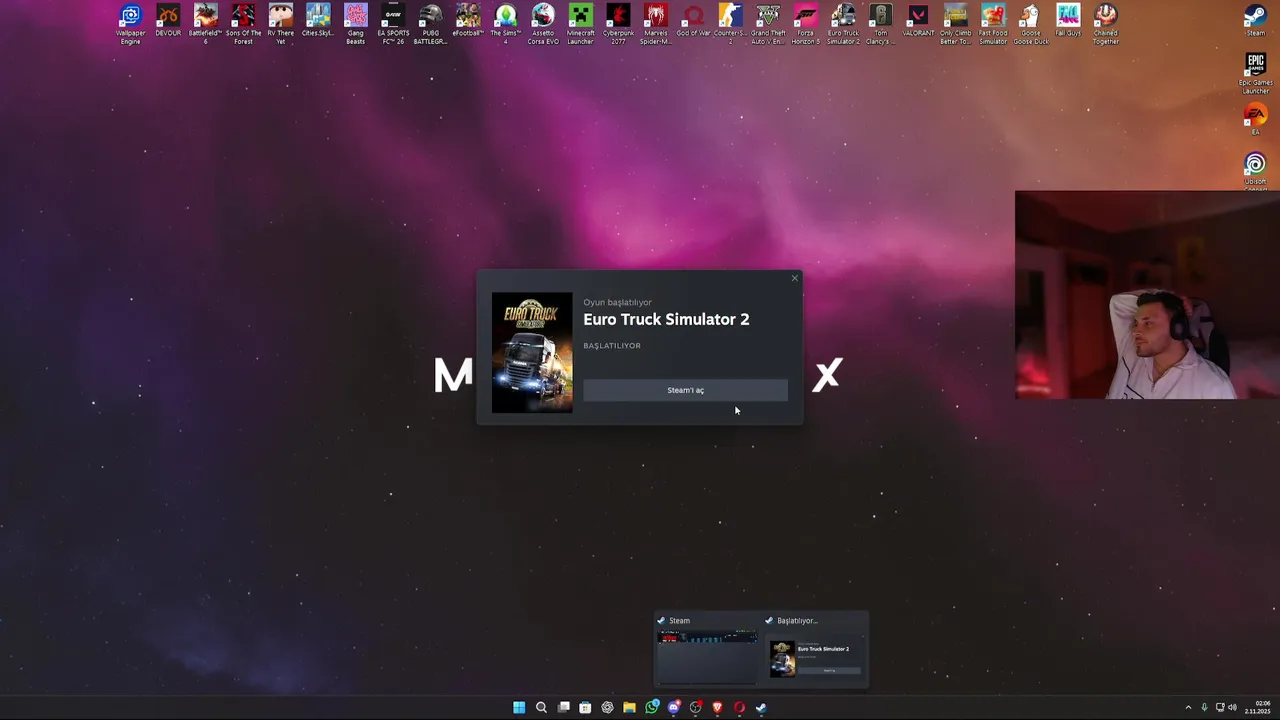
Task: Select the Chained Together desktop shortcut
Action: click(1105, 24)
